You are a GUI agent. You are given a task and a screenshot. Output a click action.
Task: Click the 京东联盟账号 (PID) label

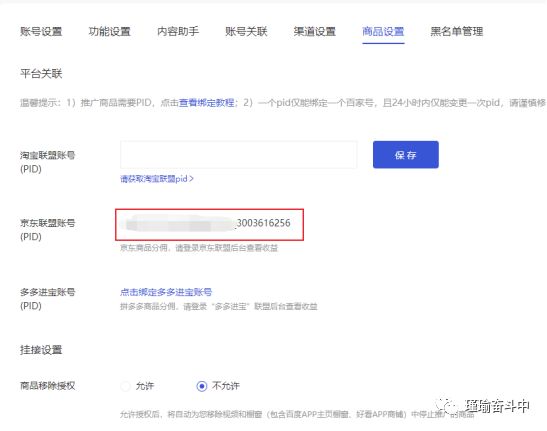(47, 230)
